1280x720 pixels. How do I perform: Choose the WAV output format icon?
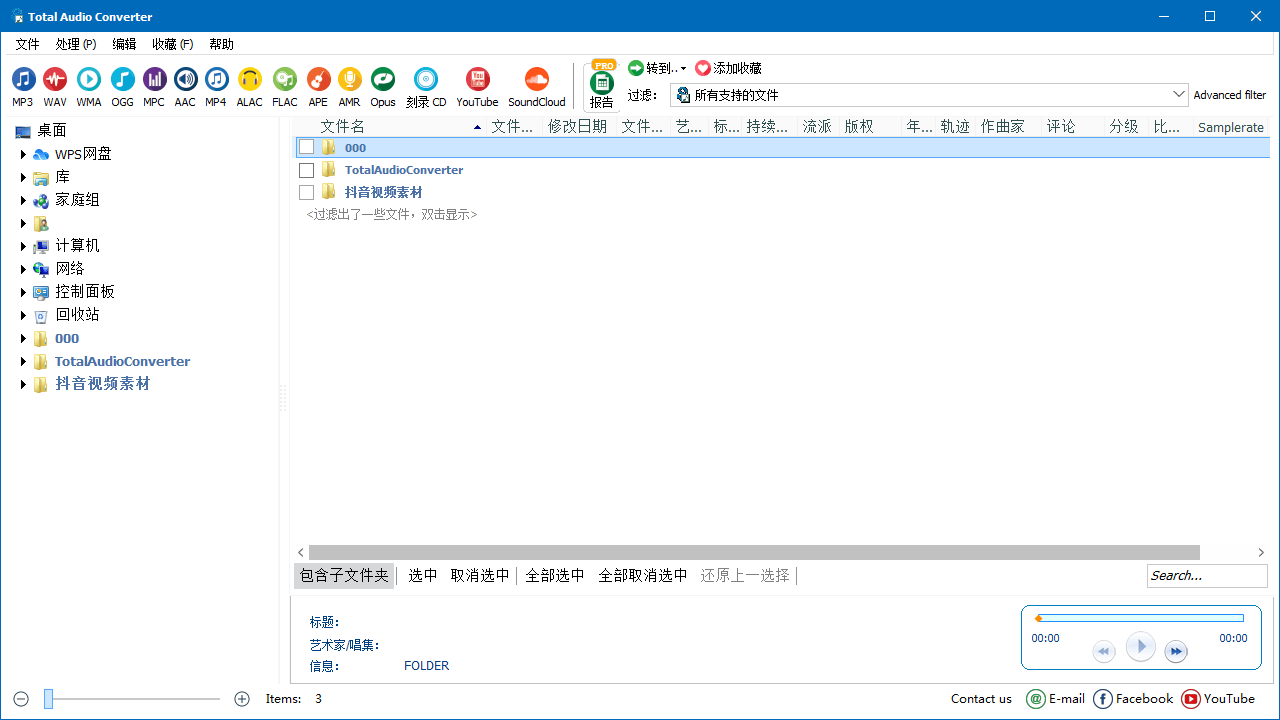(x=55, y=80)
